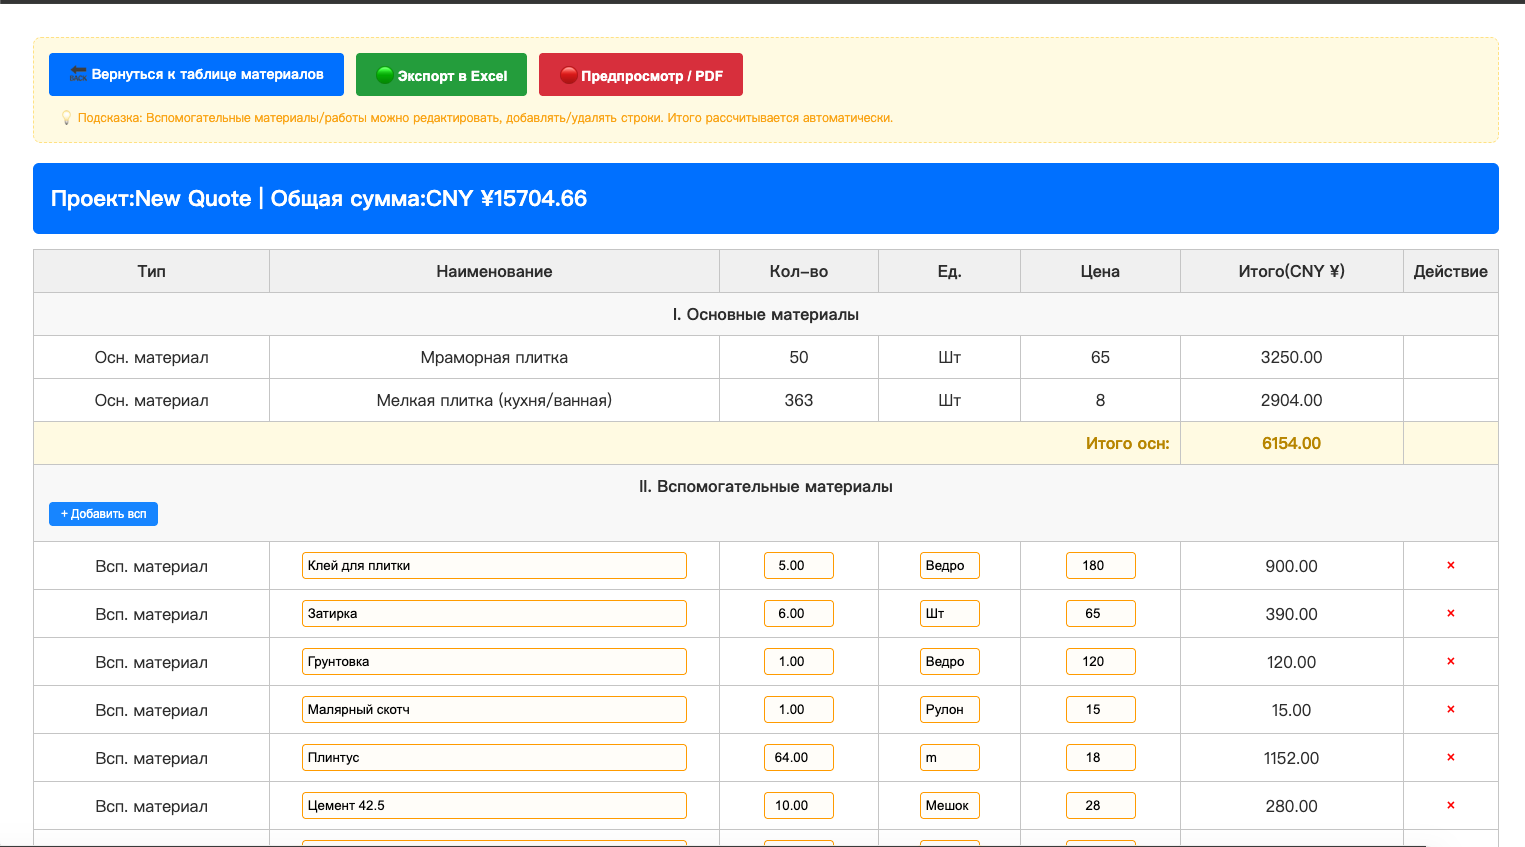Edit the Плинтус name field
This screenshot has width=1525, height=847.
(x=494, y=758)
